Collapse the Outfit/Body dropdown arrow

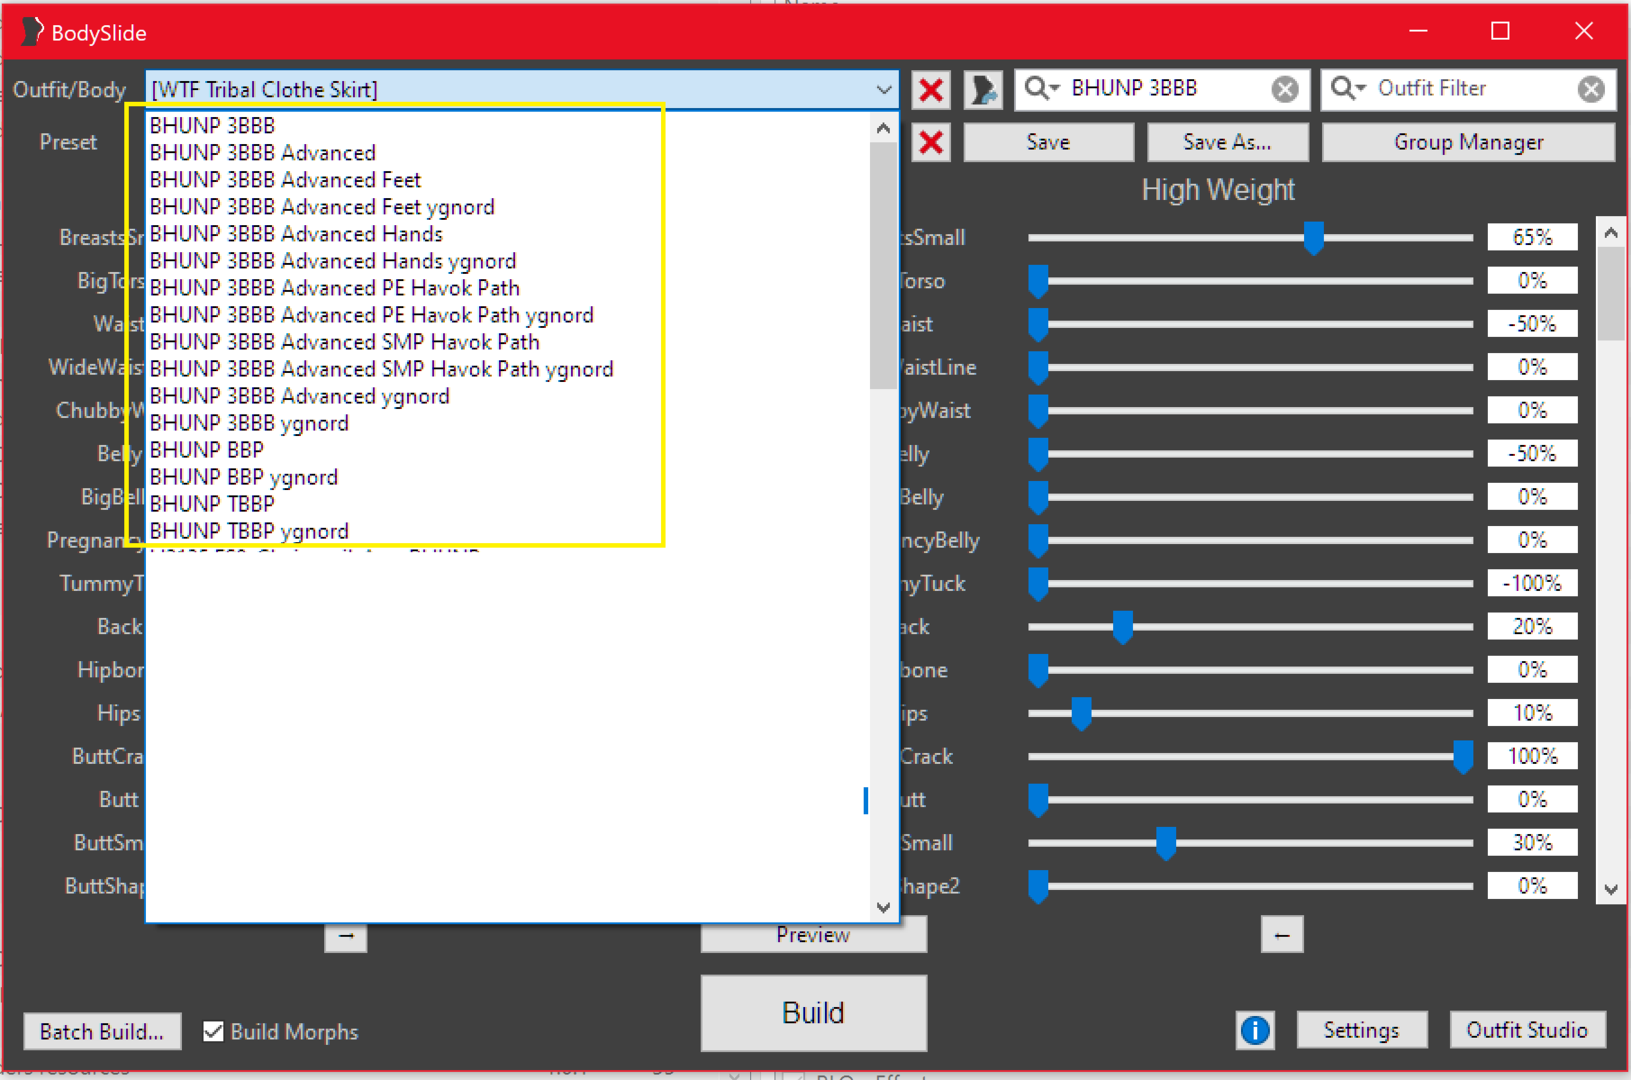tap(884, 90)
